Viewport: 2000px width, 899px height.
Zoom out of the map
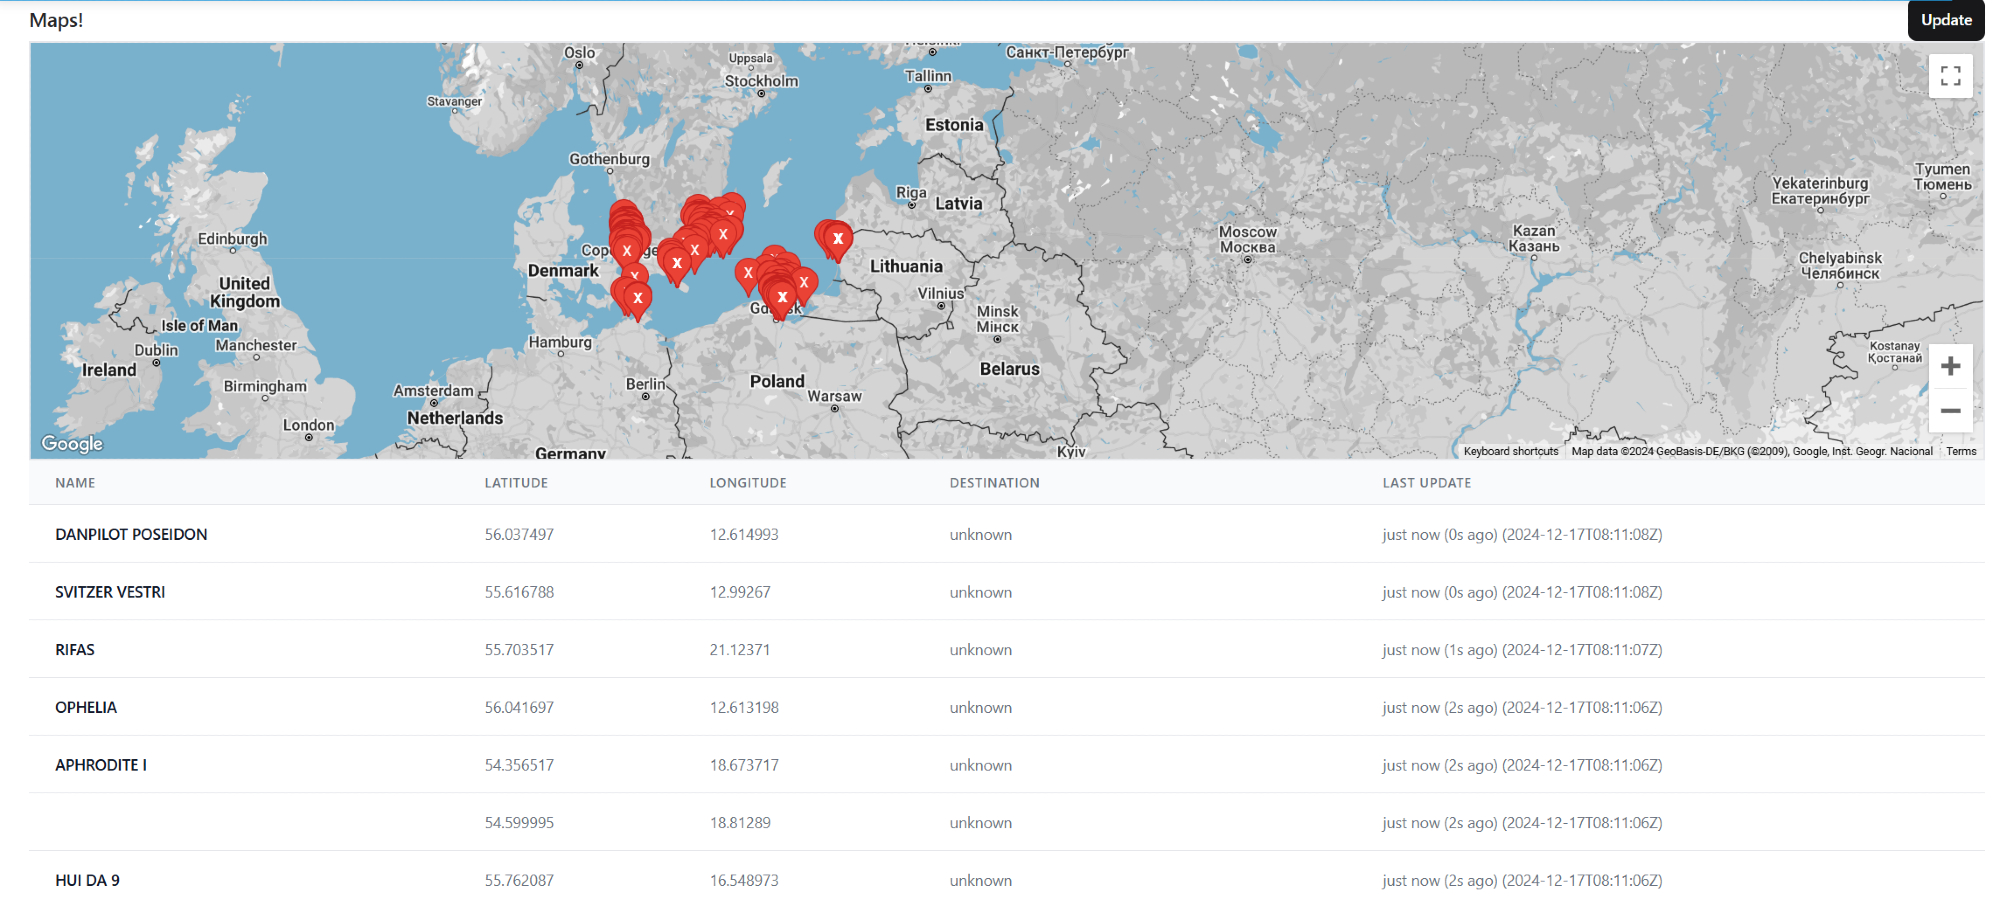pyautogui.click(x=1950, y=411)
